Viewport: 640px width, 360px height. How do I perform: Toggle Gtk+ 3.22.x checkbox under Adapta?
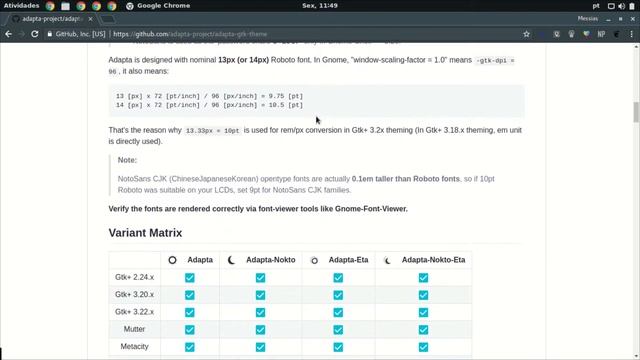tap(190, 312)
